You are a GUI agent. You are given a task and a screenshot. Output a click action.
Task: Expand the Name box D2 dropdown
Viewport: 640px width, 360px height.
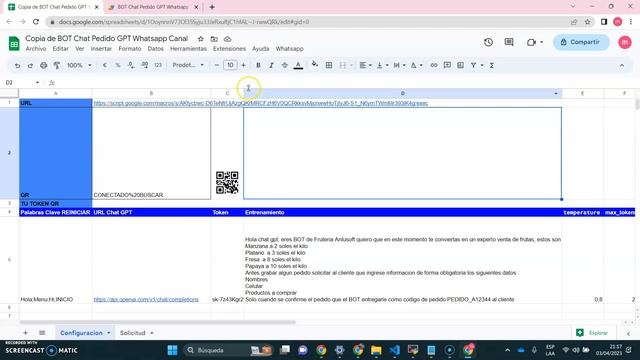(37, 82)
